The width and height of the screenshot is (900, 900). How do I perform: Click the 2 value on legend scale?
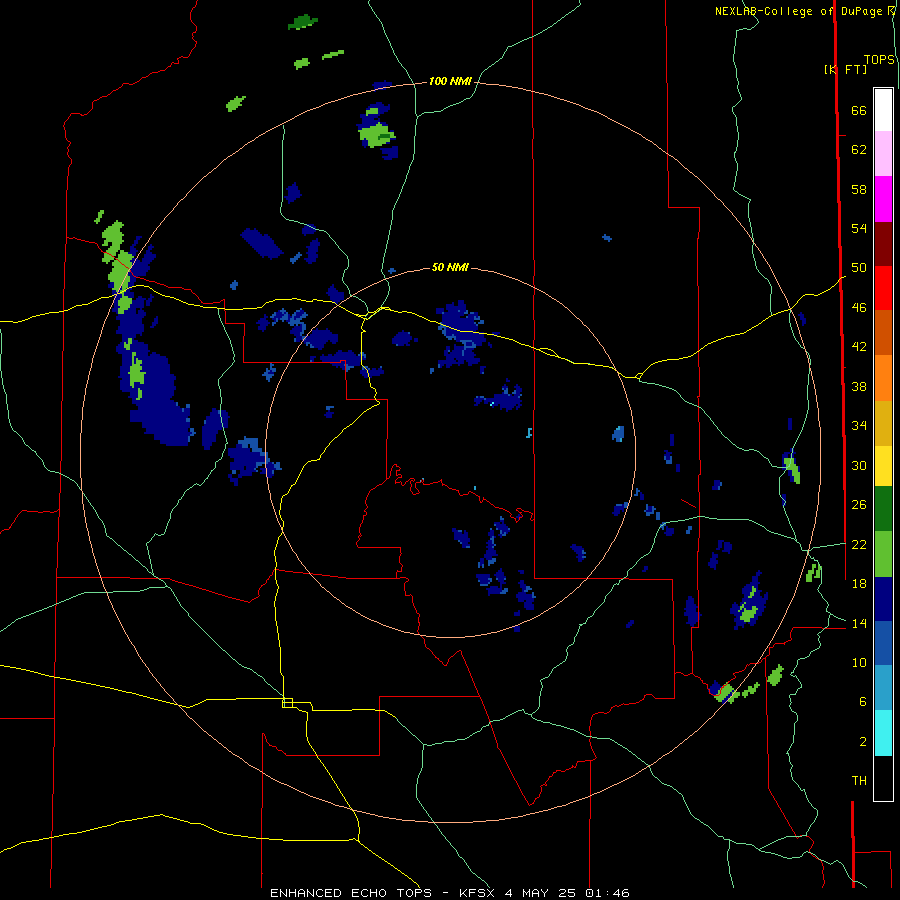863,742
